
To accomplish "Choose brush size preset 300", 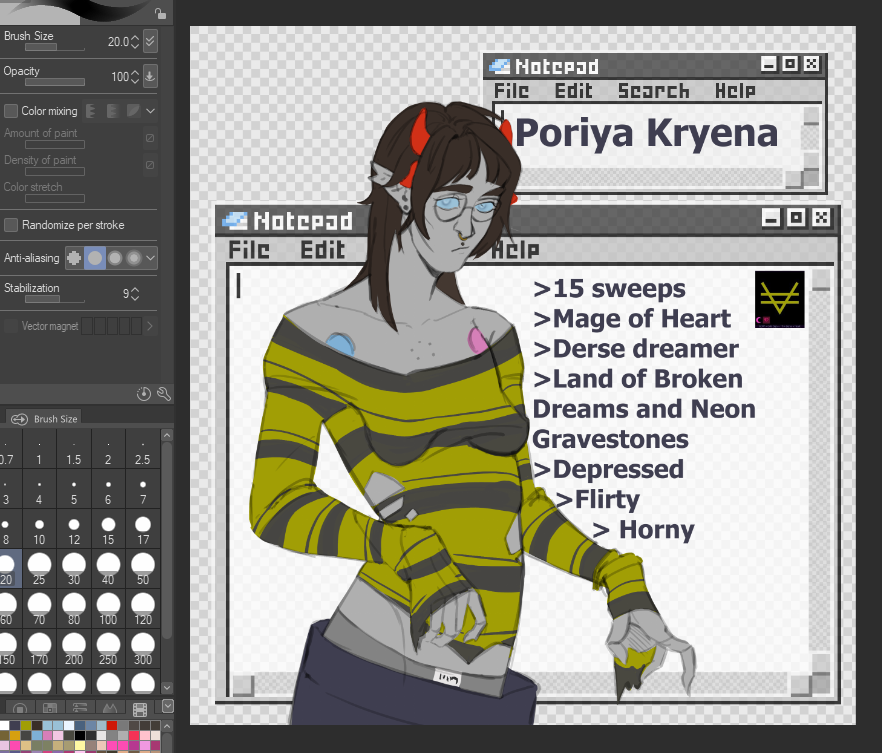I will (143, 649).
